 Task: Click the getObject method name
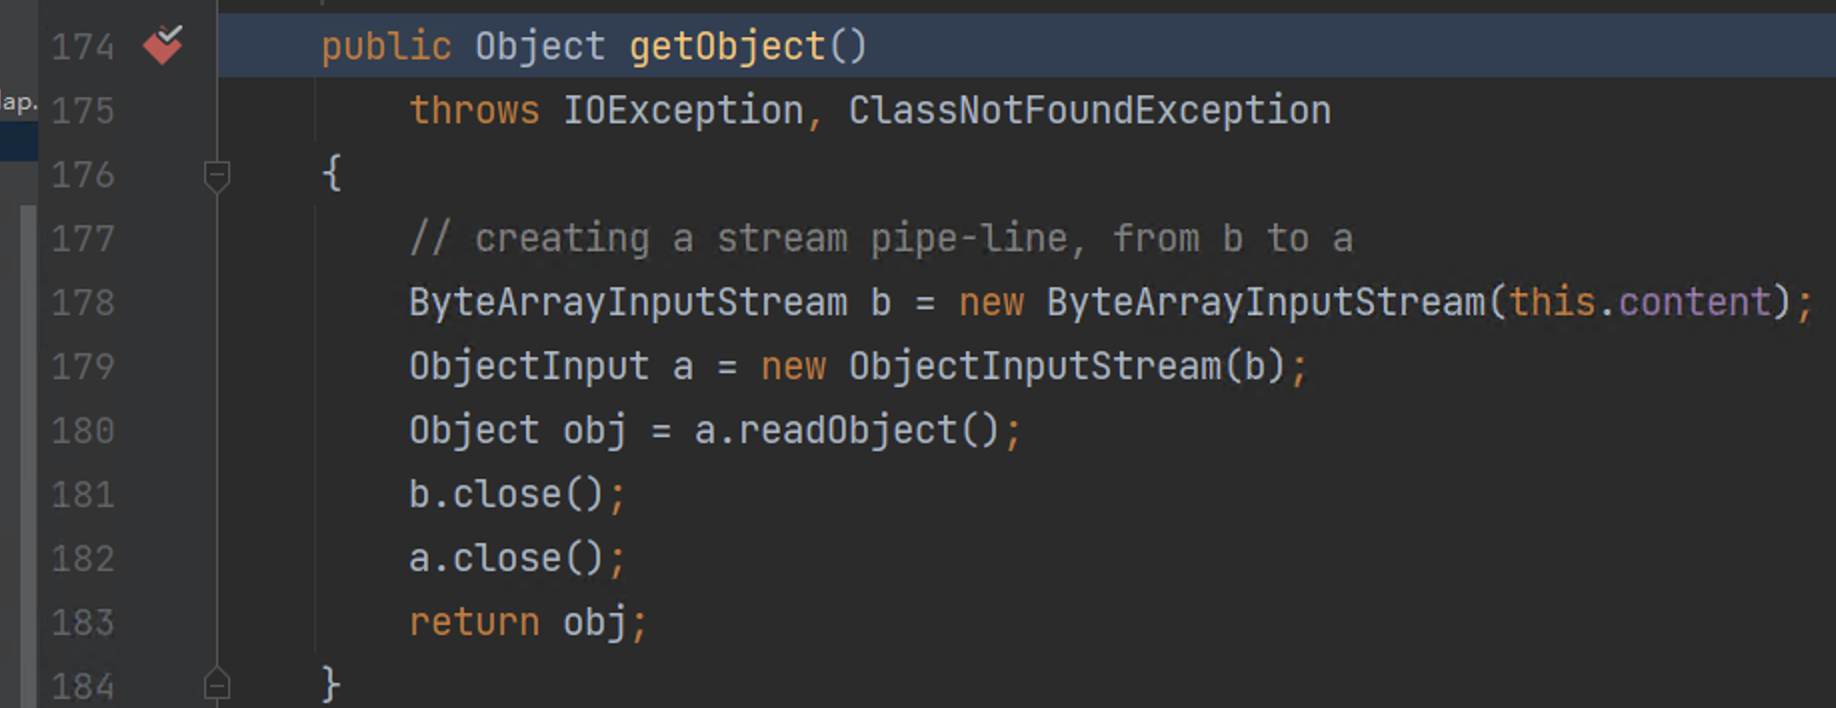click(x=727, y=47)
